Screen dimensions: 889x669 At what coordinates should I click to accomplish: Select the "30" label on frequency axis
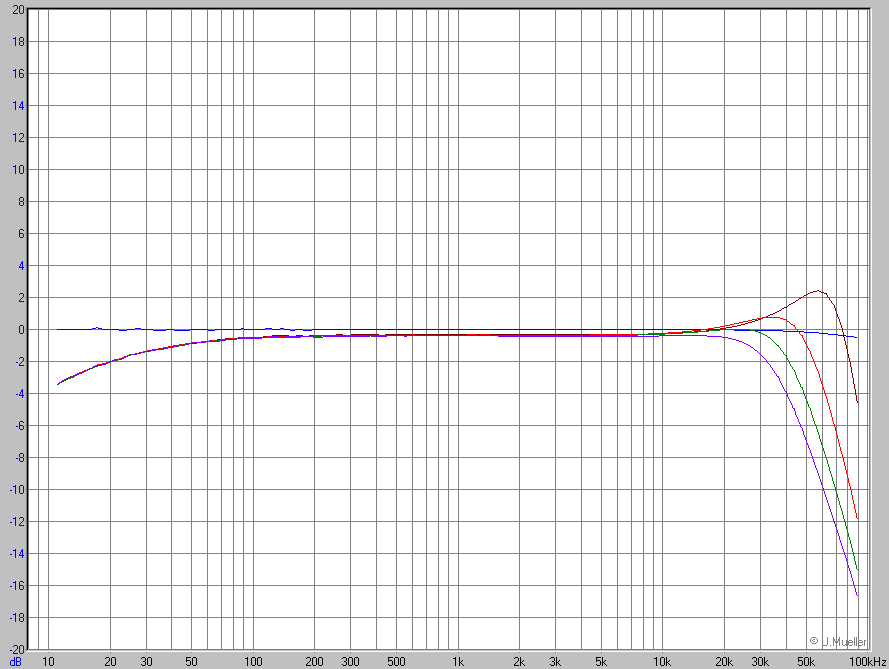click(146, 662)
